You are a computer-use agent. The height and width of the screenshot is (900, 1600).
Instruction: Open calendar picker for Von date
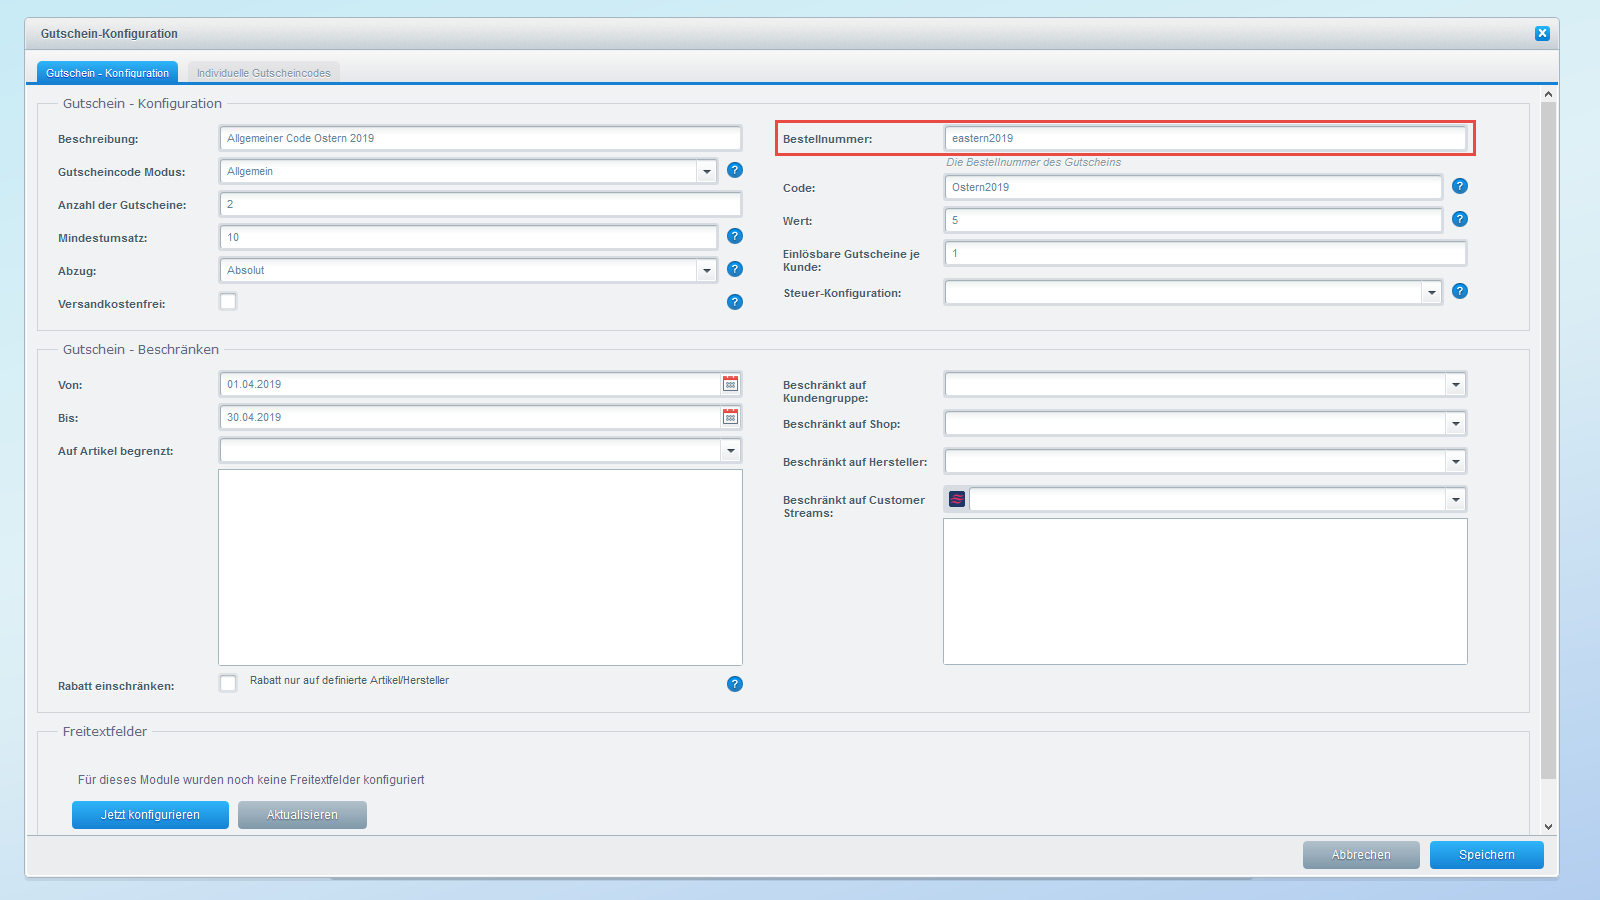point(731,384)
